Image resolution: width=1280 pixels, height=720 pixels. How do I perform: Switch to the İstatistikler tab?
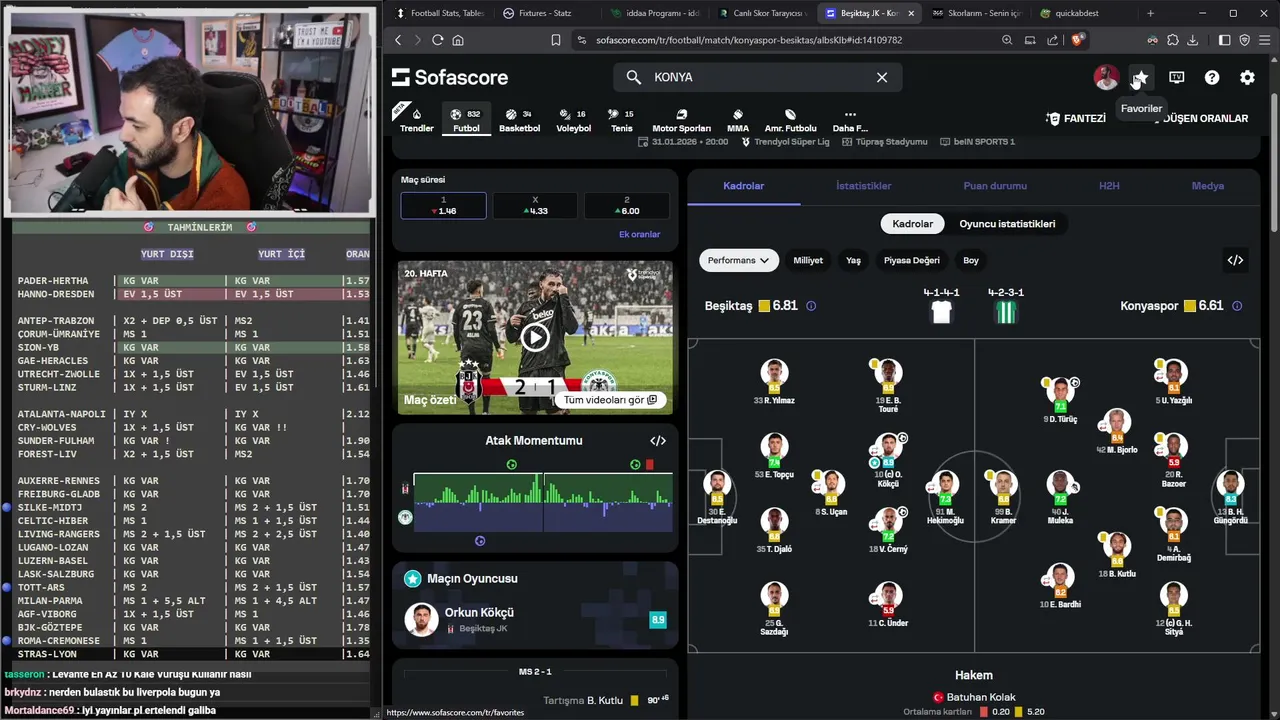863,186
